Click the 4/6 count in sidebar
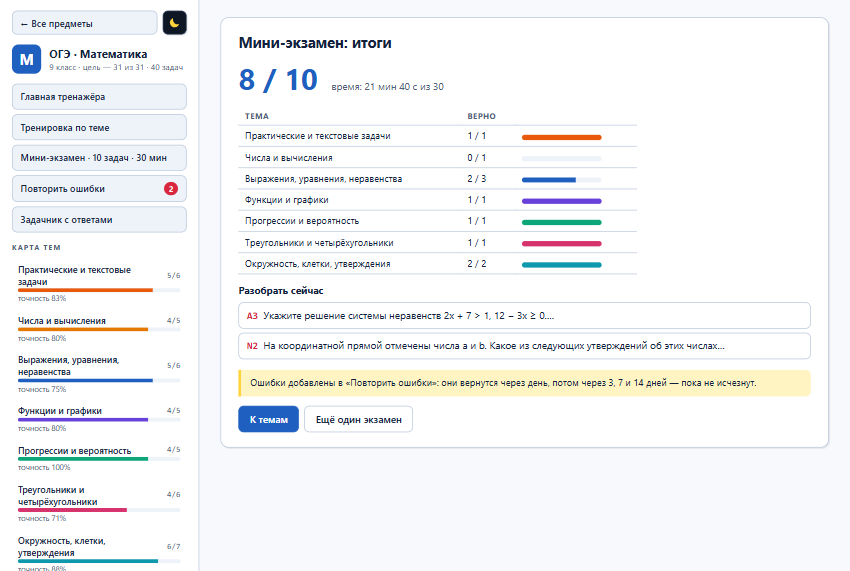The image size is (850, 571). [173, 495]
